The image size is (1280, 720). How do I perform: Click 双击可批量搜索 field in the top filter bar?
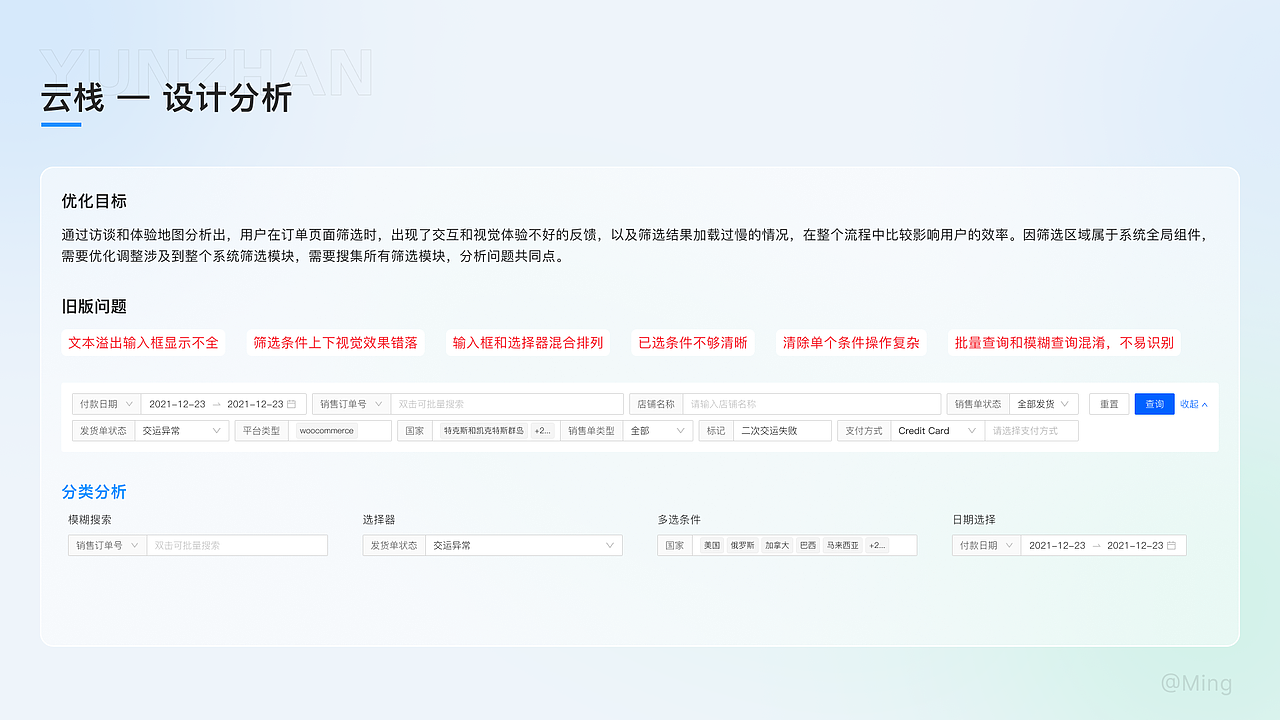[507, 404]
